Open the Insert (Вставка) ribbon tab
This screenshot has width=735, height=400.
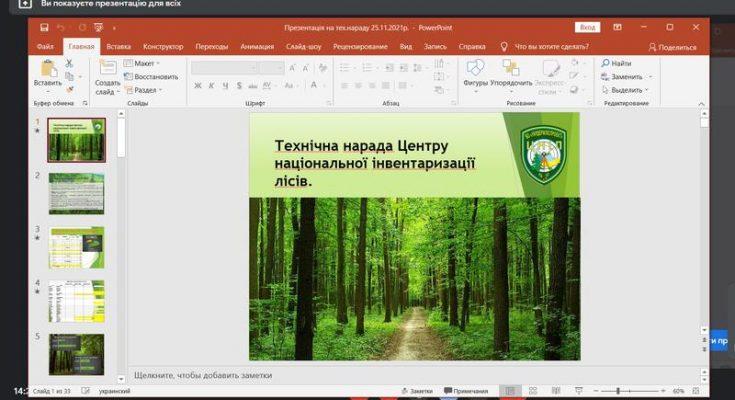(x=118, y=46)
